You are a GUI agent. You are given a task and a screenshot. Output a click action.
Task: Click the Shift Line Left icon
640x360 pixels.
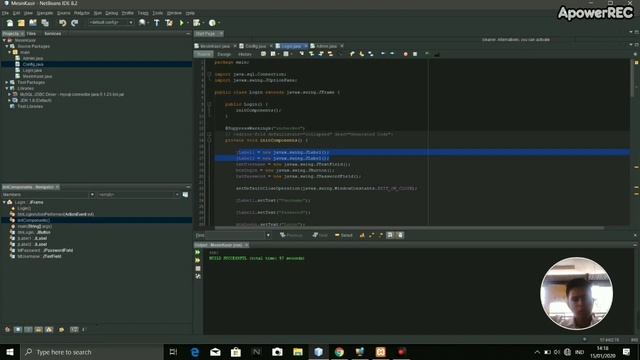pos(383,54)
